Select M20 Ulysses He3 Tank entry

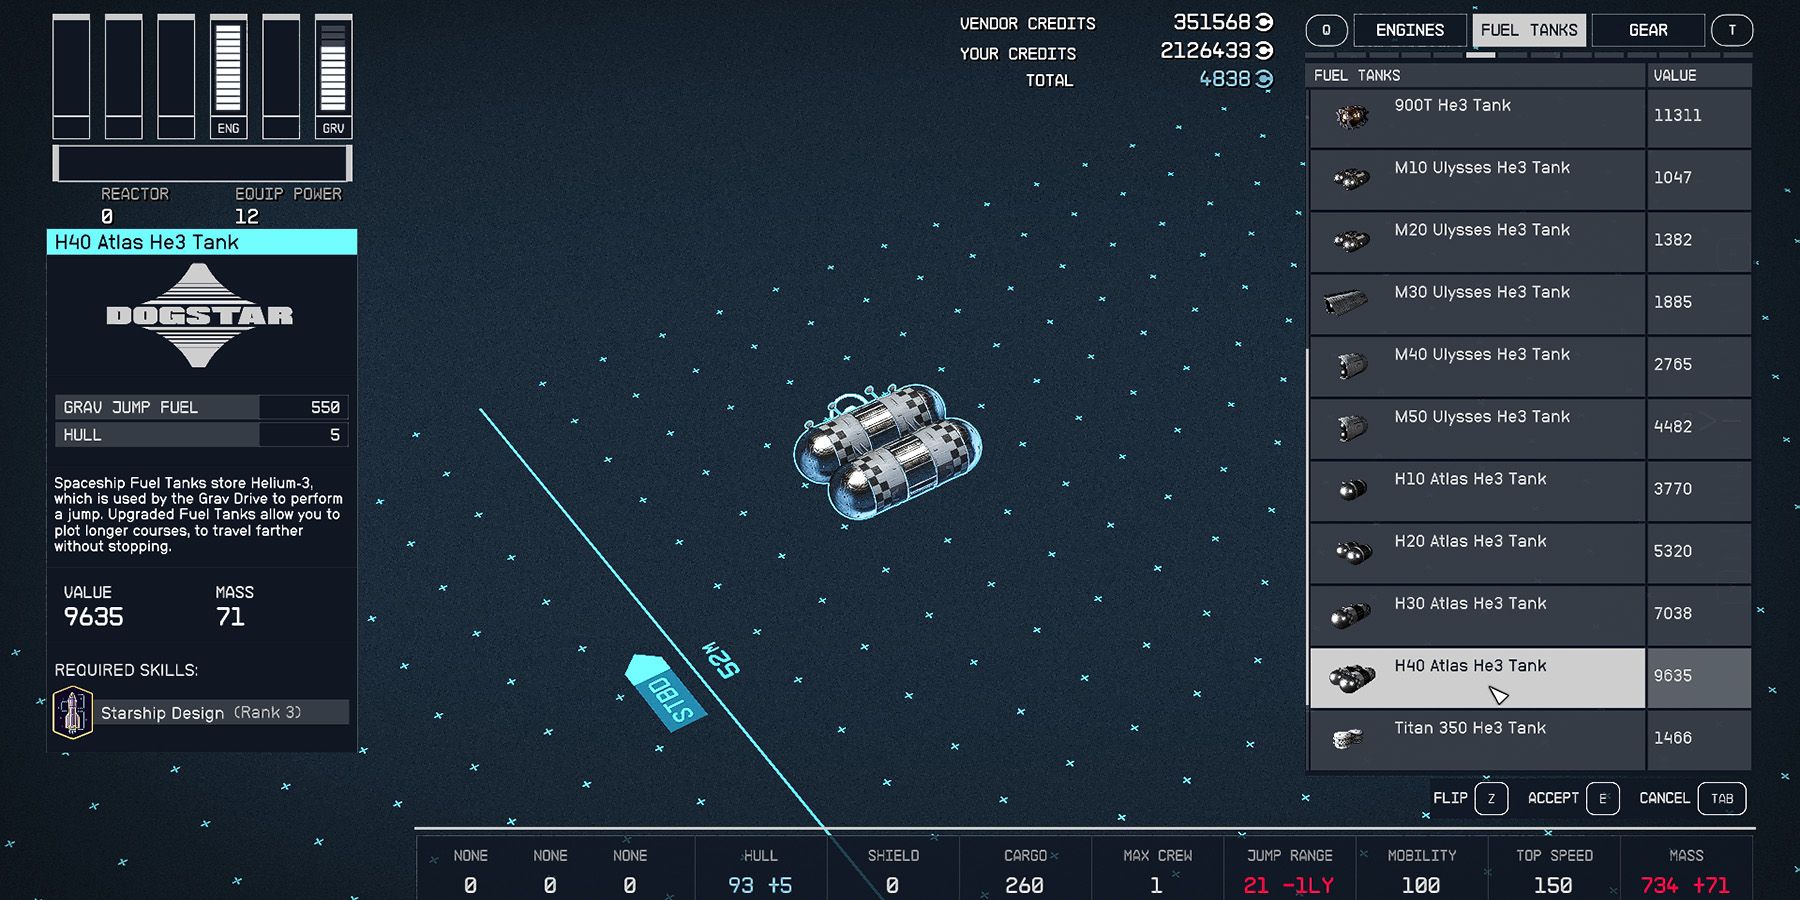point(1477,242)
